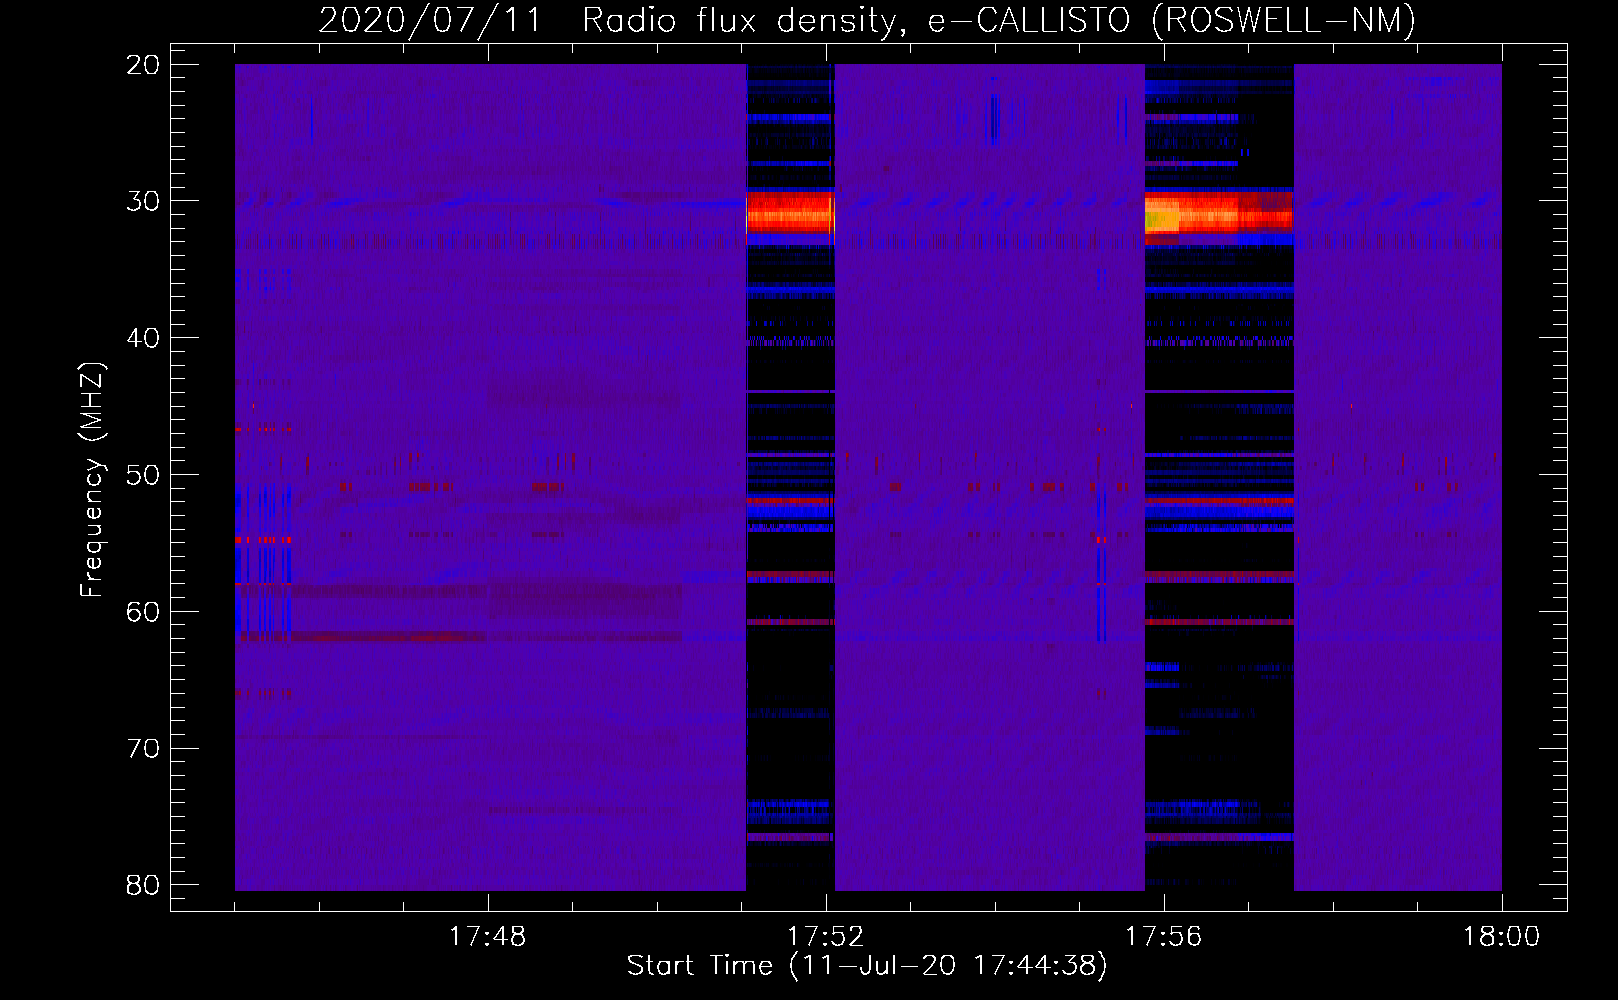
Task: Click the 17:52 time tick label
Action: (x=825, y=937)
